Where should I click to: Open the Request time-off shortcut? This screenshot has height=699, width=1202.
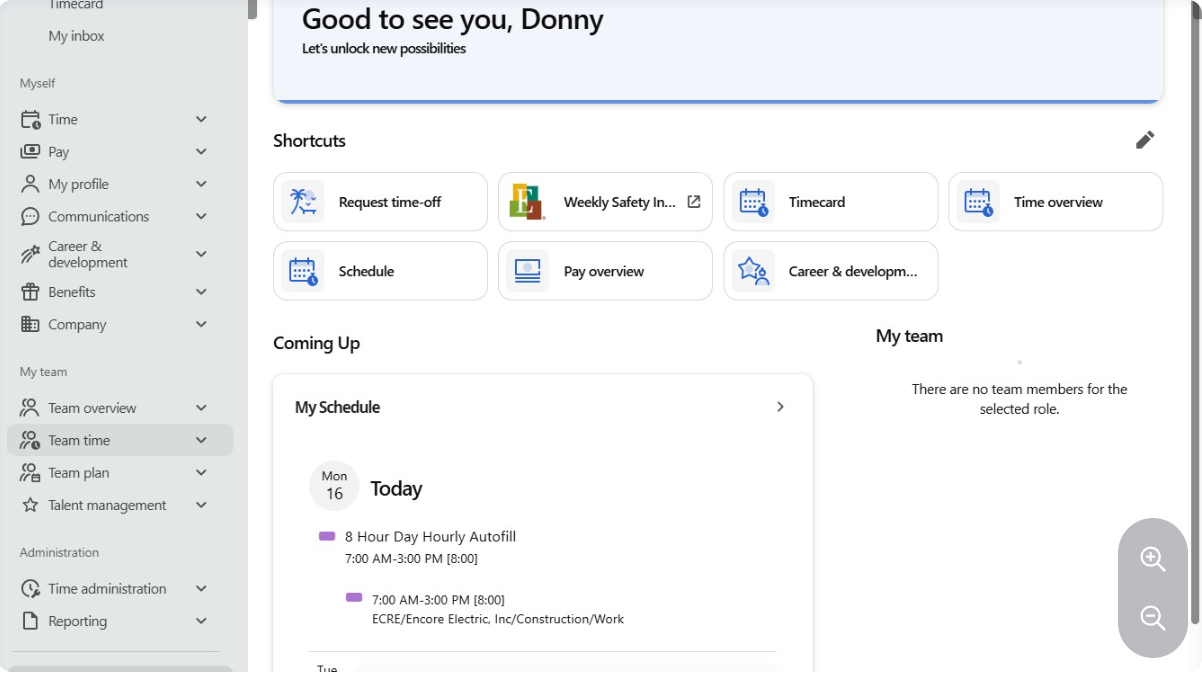click(x=380, y=202)
